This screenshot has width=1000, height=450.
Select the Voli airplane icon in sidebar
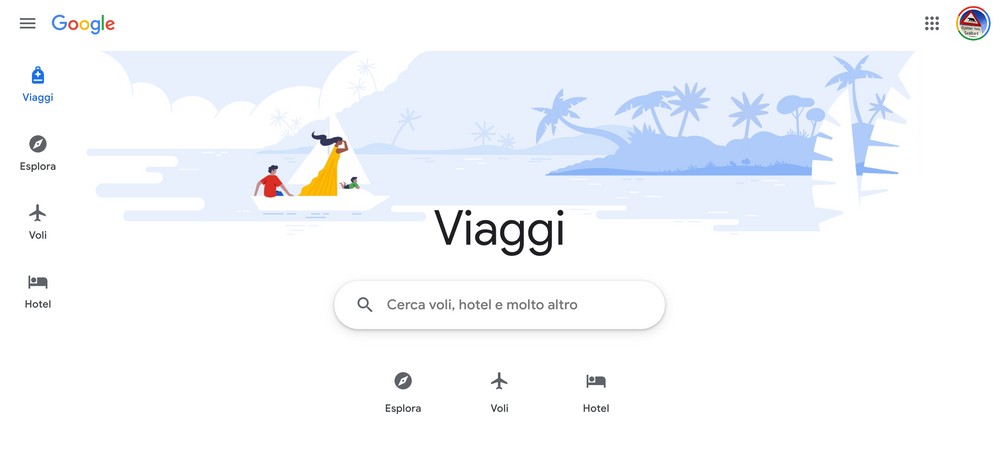click(38, 213)
